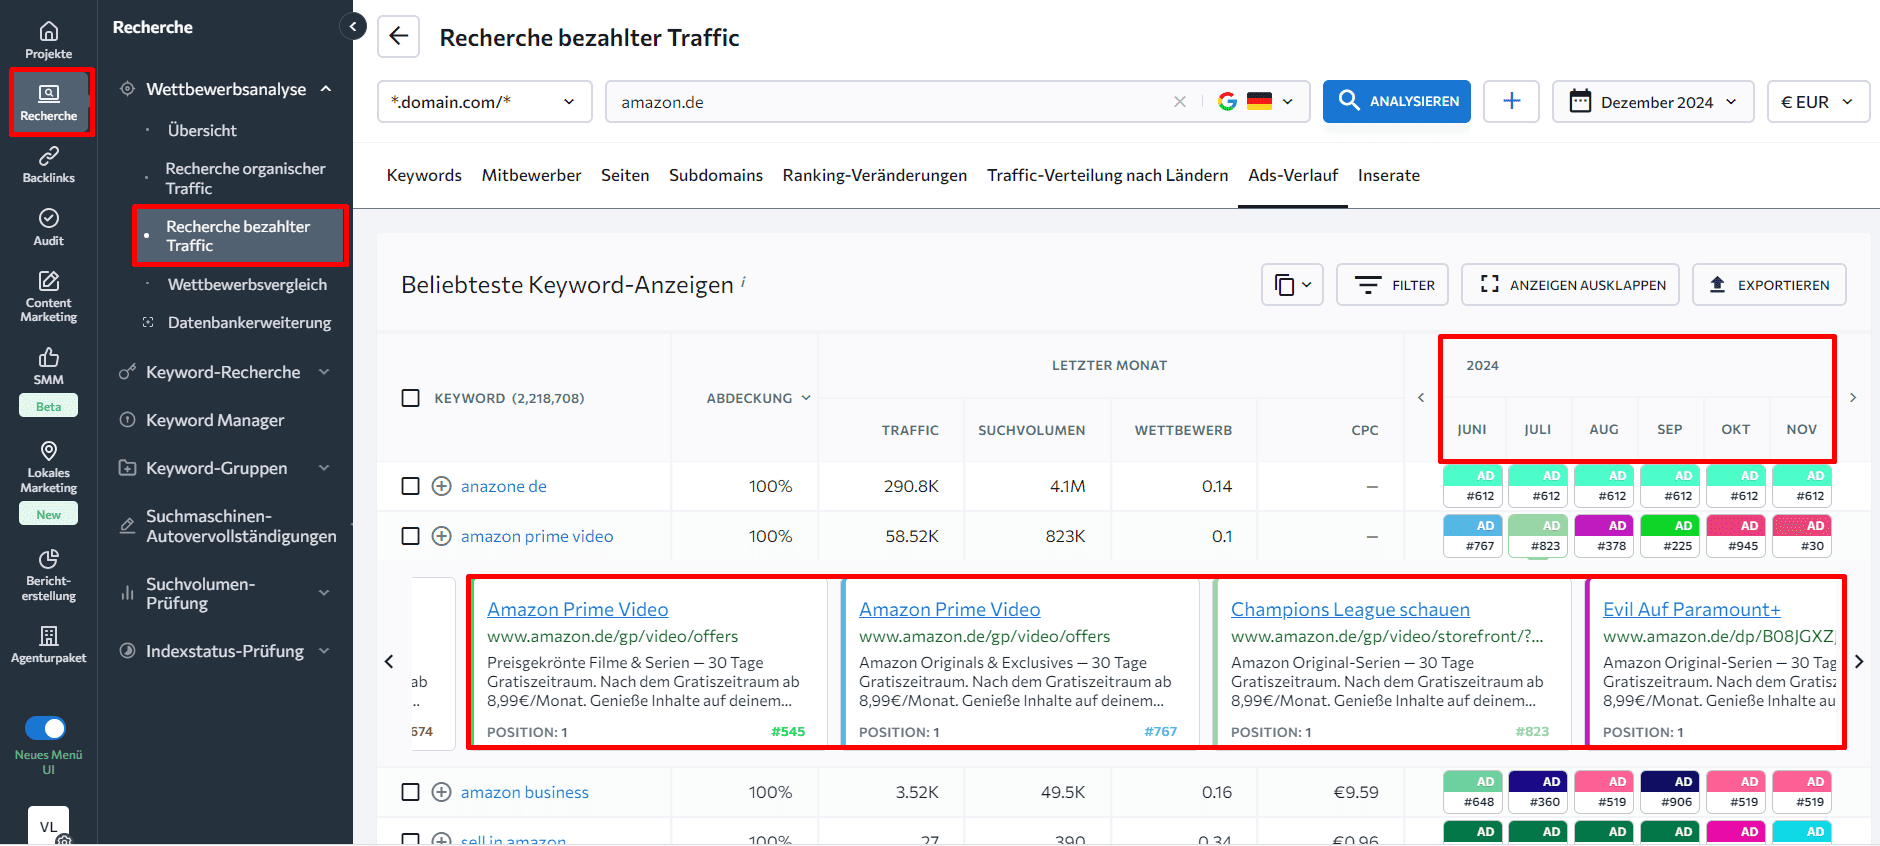Toggle the Neues Menü UI switch
1880x846 pixels.
[x=45, y=728]
